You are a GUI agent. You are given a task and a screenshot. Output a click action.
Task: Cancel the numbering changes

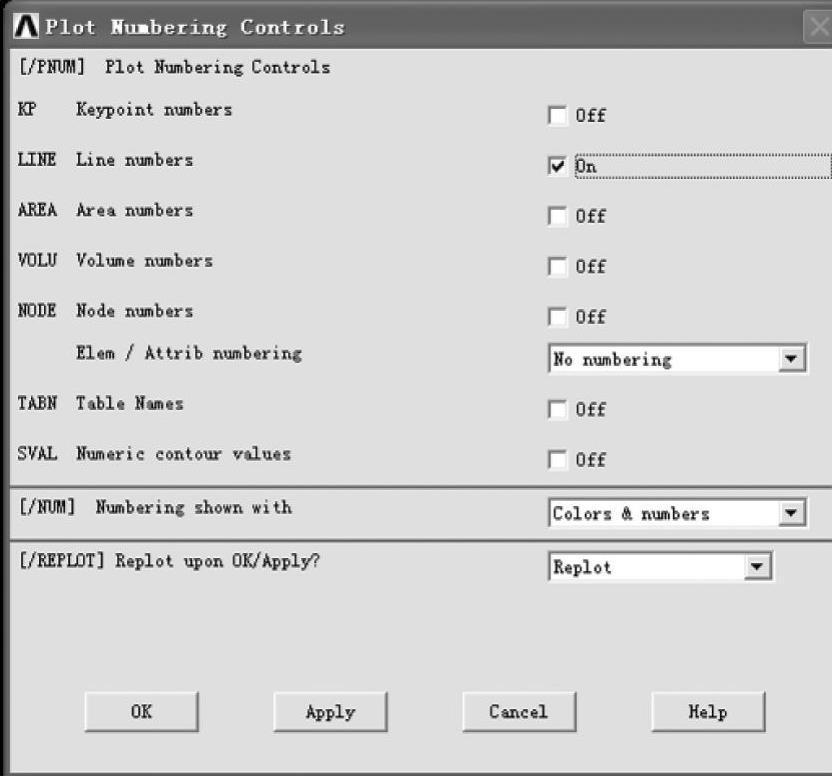(x=518, y=712)
